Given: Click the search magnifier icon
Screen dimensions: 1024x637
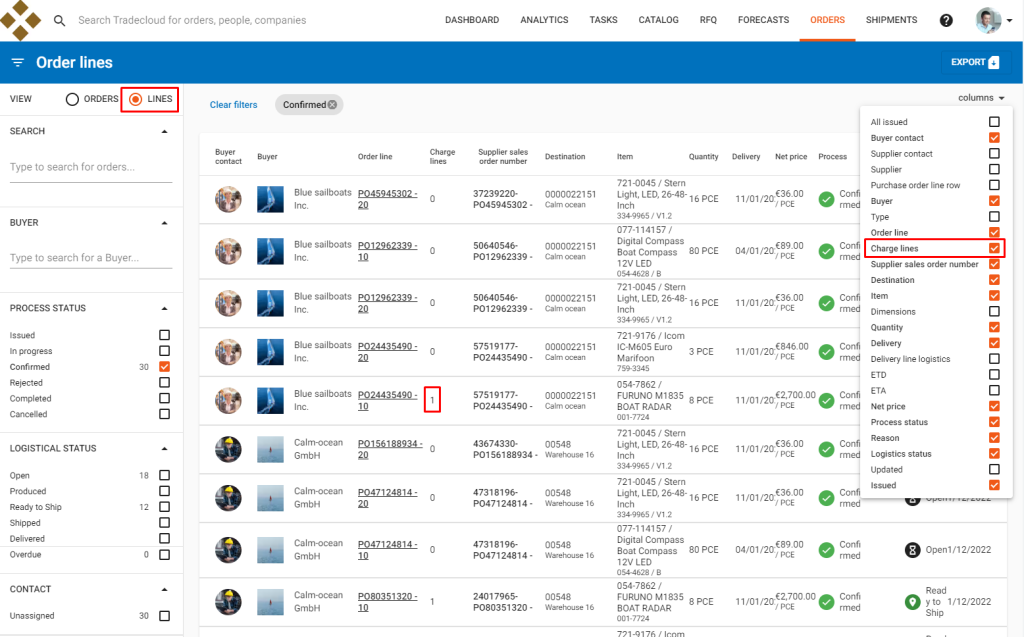Looking at the screenshot, I should tap(59, 20).
